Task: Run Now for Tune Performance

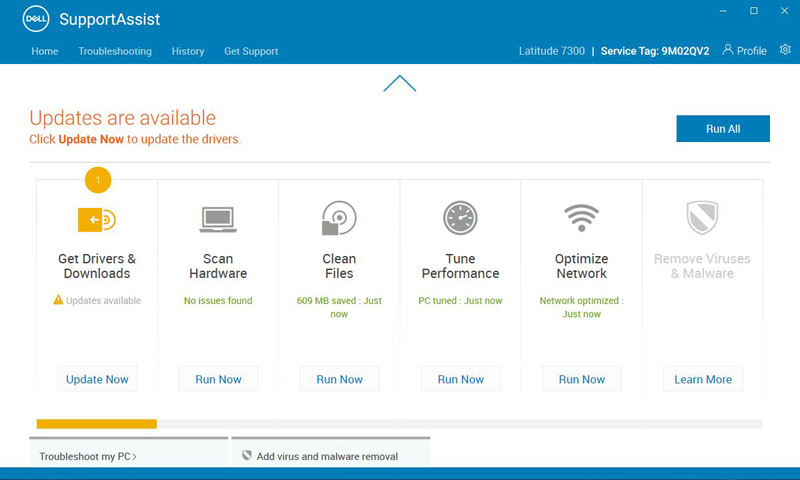Action: tap(461, 379)
